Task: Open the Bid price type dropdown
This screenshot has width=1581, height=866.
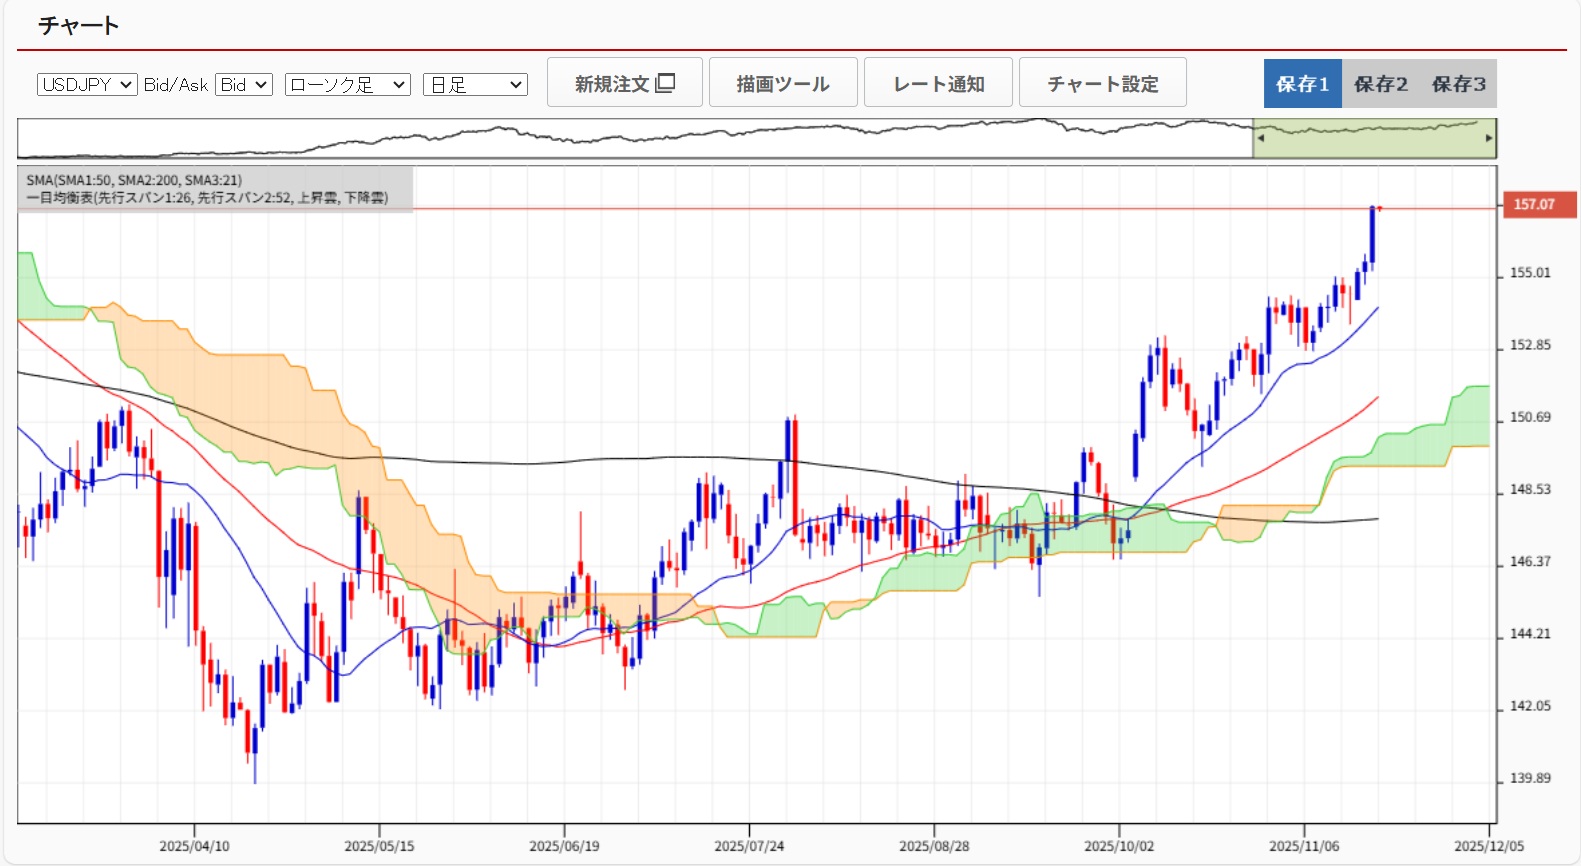Action: (x=244, y=85)
